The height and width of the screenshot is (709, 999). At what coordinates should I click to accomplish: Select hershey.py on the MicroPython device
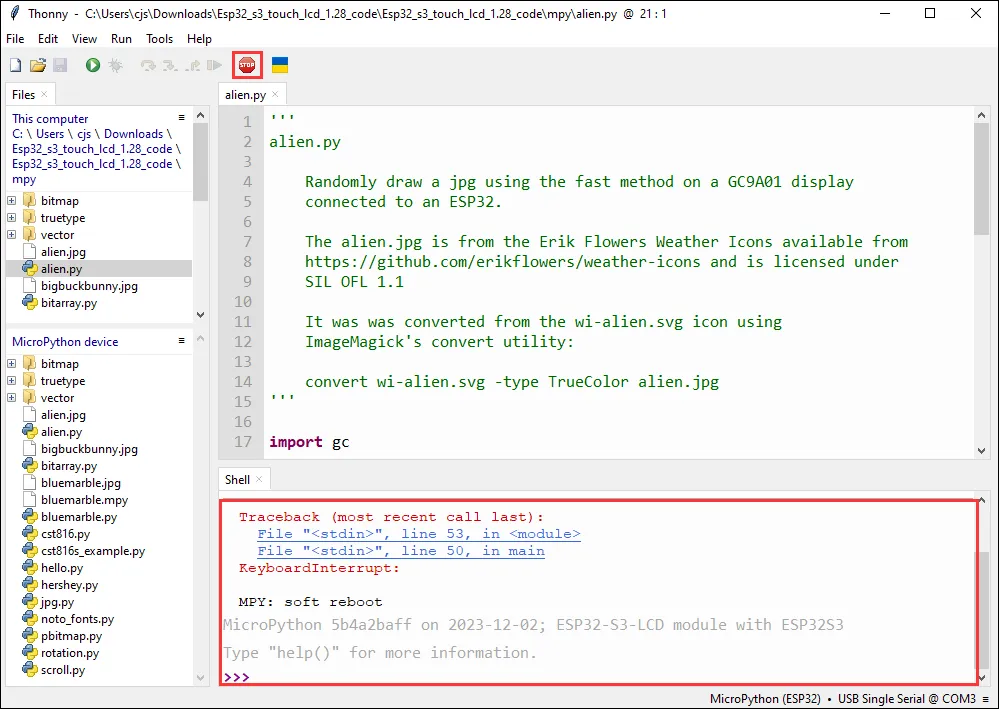(69, 585)
